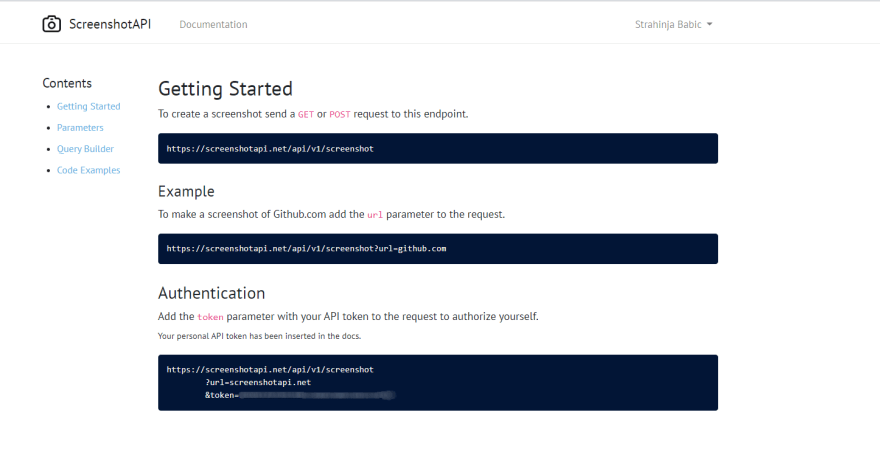Jump to Getting Started in Contents
This screenshot has width=880, height=449.
89,107
